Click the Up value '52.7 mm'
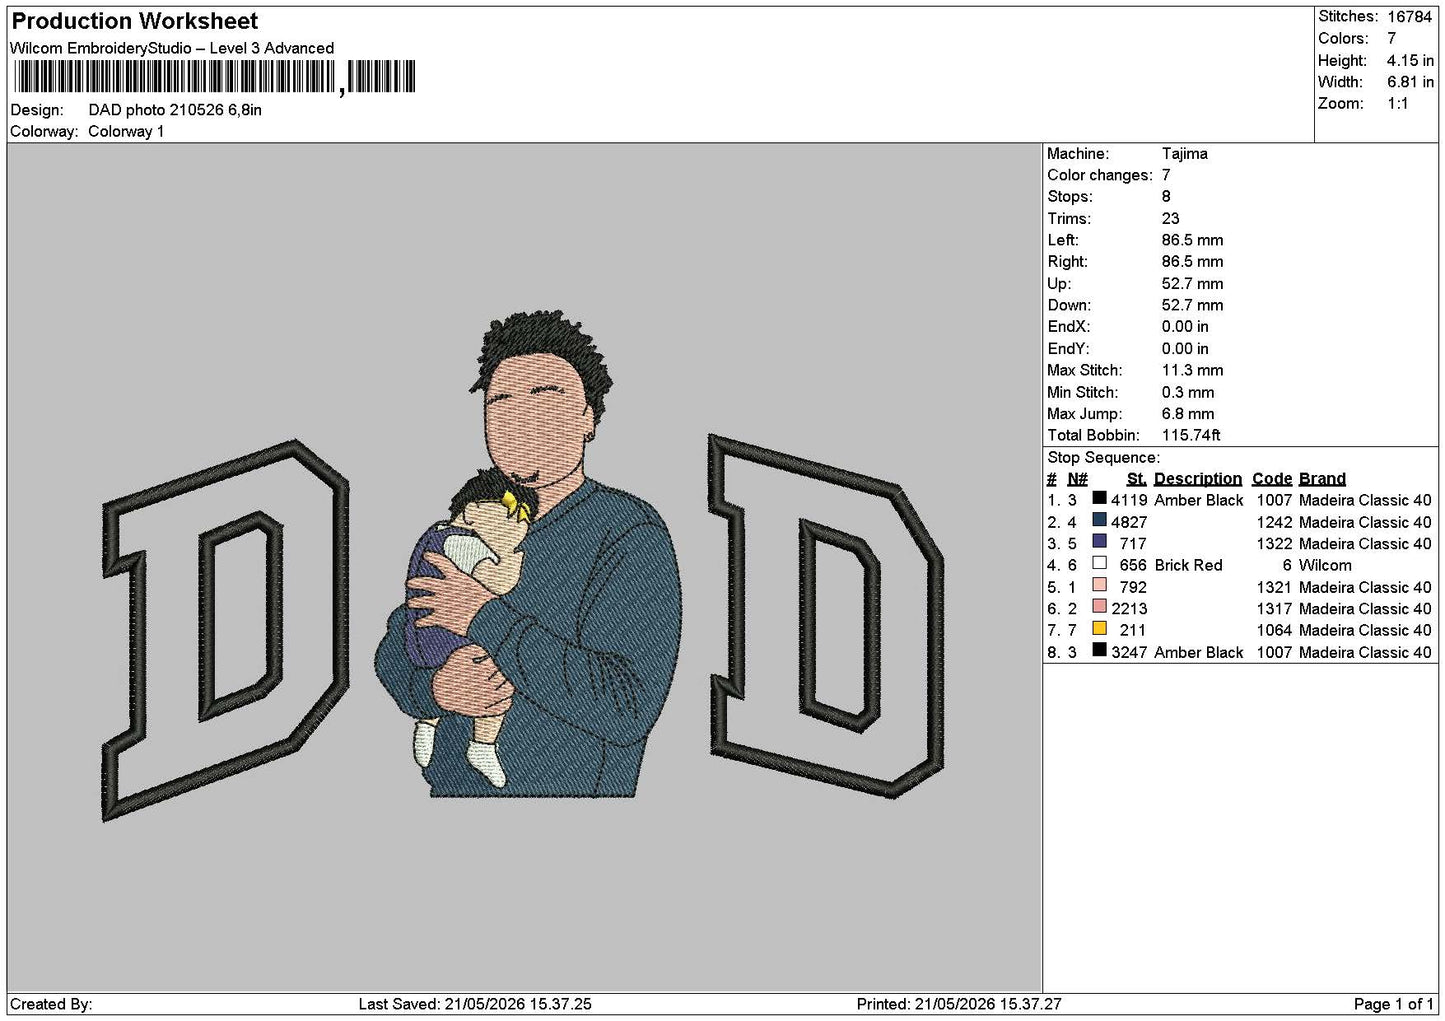 [1192, 284]
